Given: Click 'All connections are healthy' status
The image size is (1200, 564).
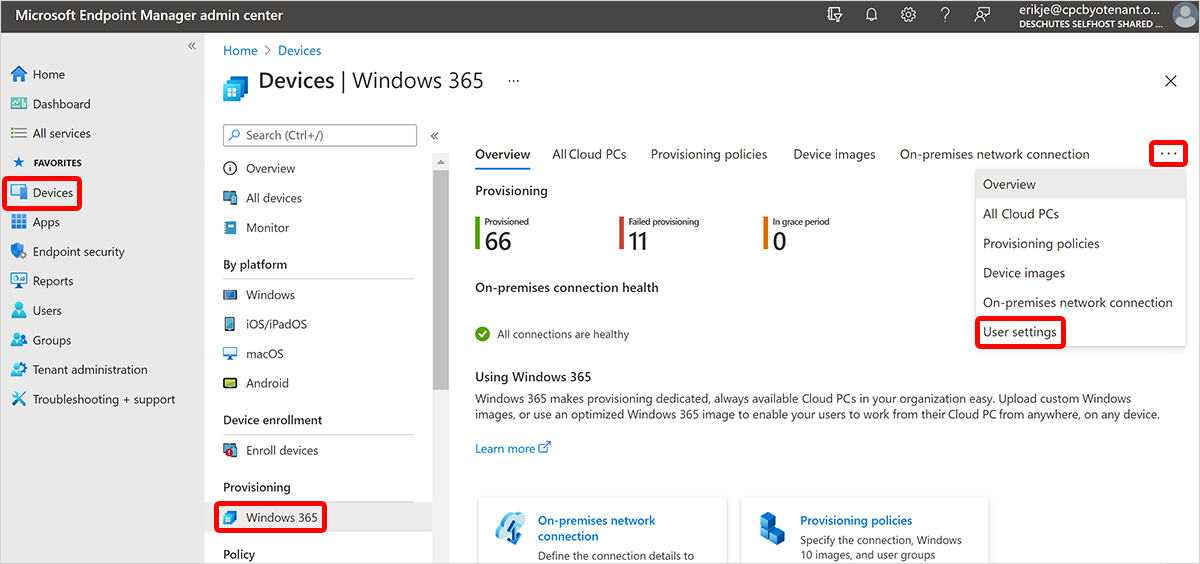Looking at the screenshot, I should point(552,334).
